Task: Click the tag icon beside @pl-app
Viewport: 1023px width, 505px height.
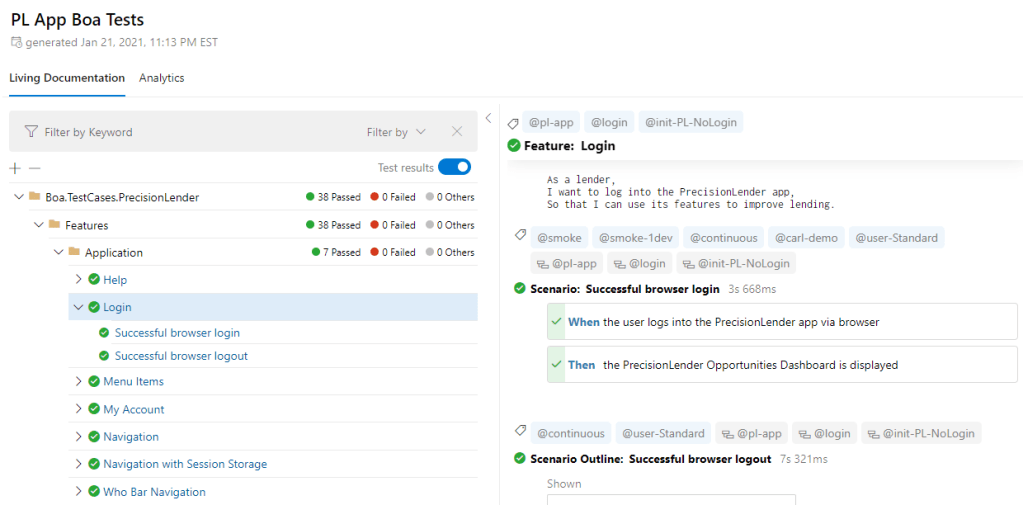Action: click(x=514, y=123)
